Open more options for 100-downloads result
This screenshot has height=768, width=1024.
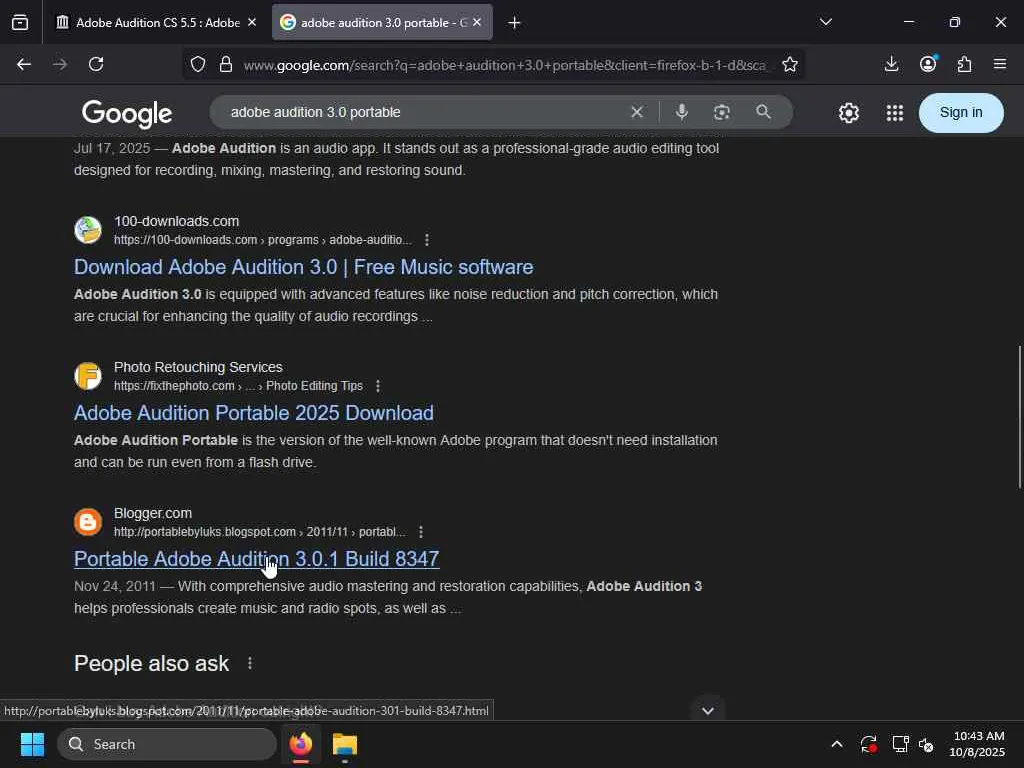coord(427,240)
